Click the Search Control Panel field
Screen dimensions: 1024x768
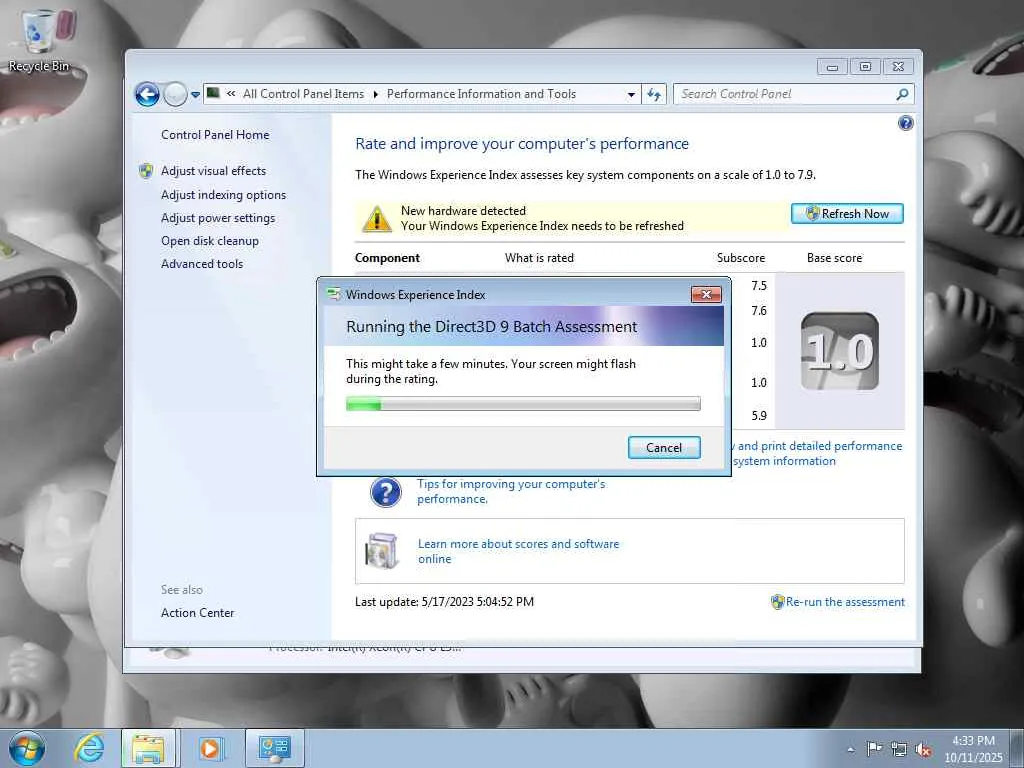tap(784, 94)
